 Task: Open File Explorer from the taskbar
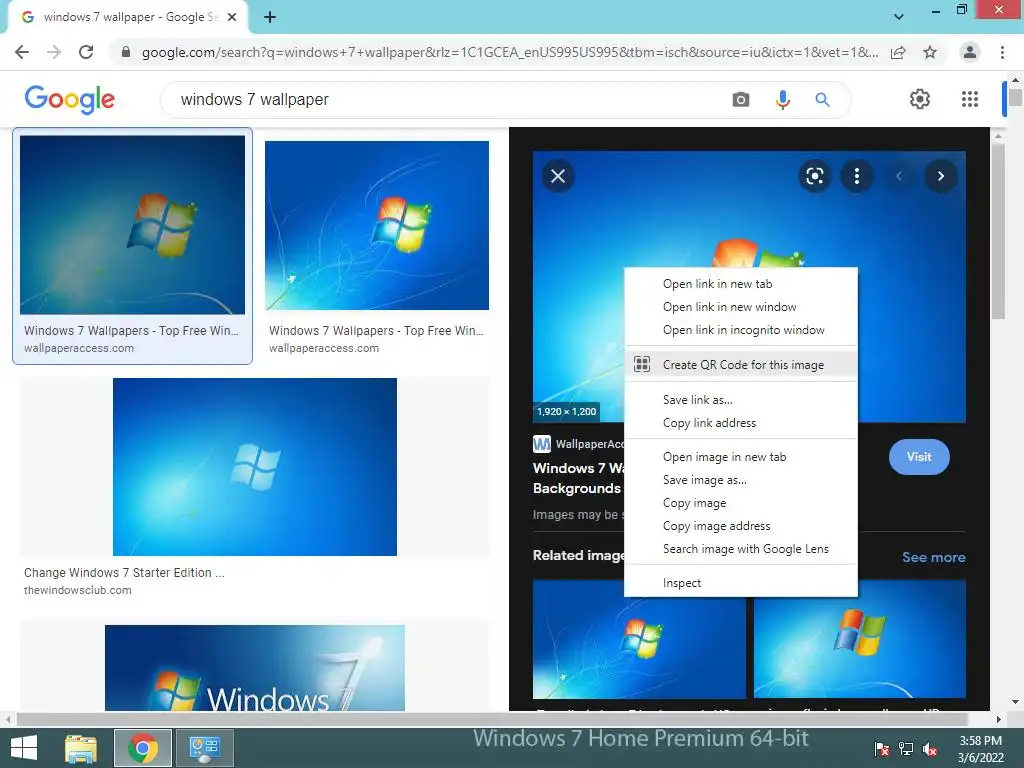(x=81, y=748)
